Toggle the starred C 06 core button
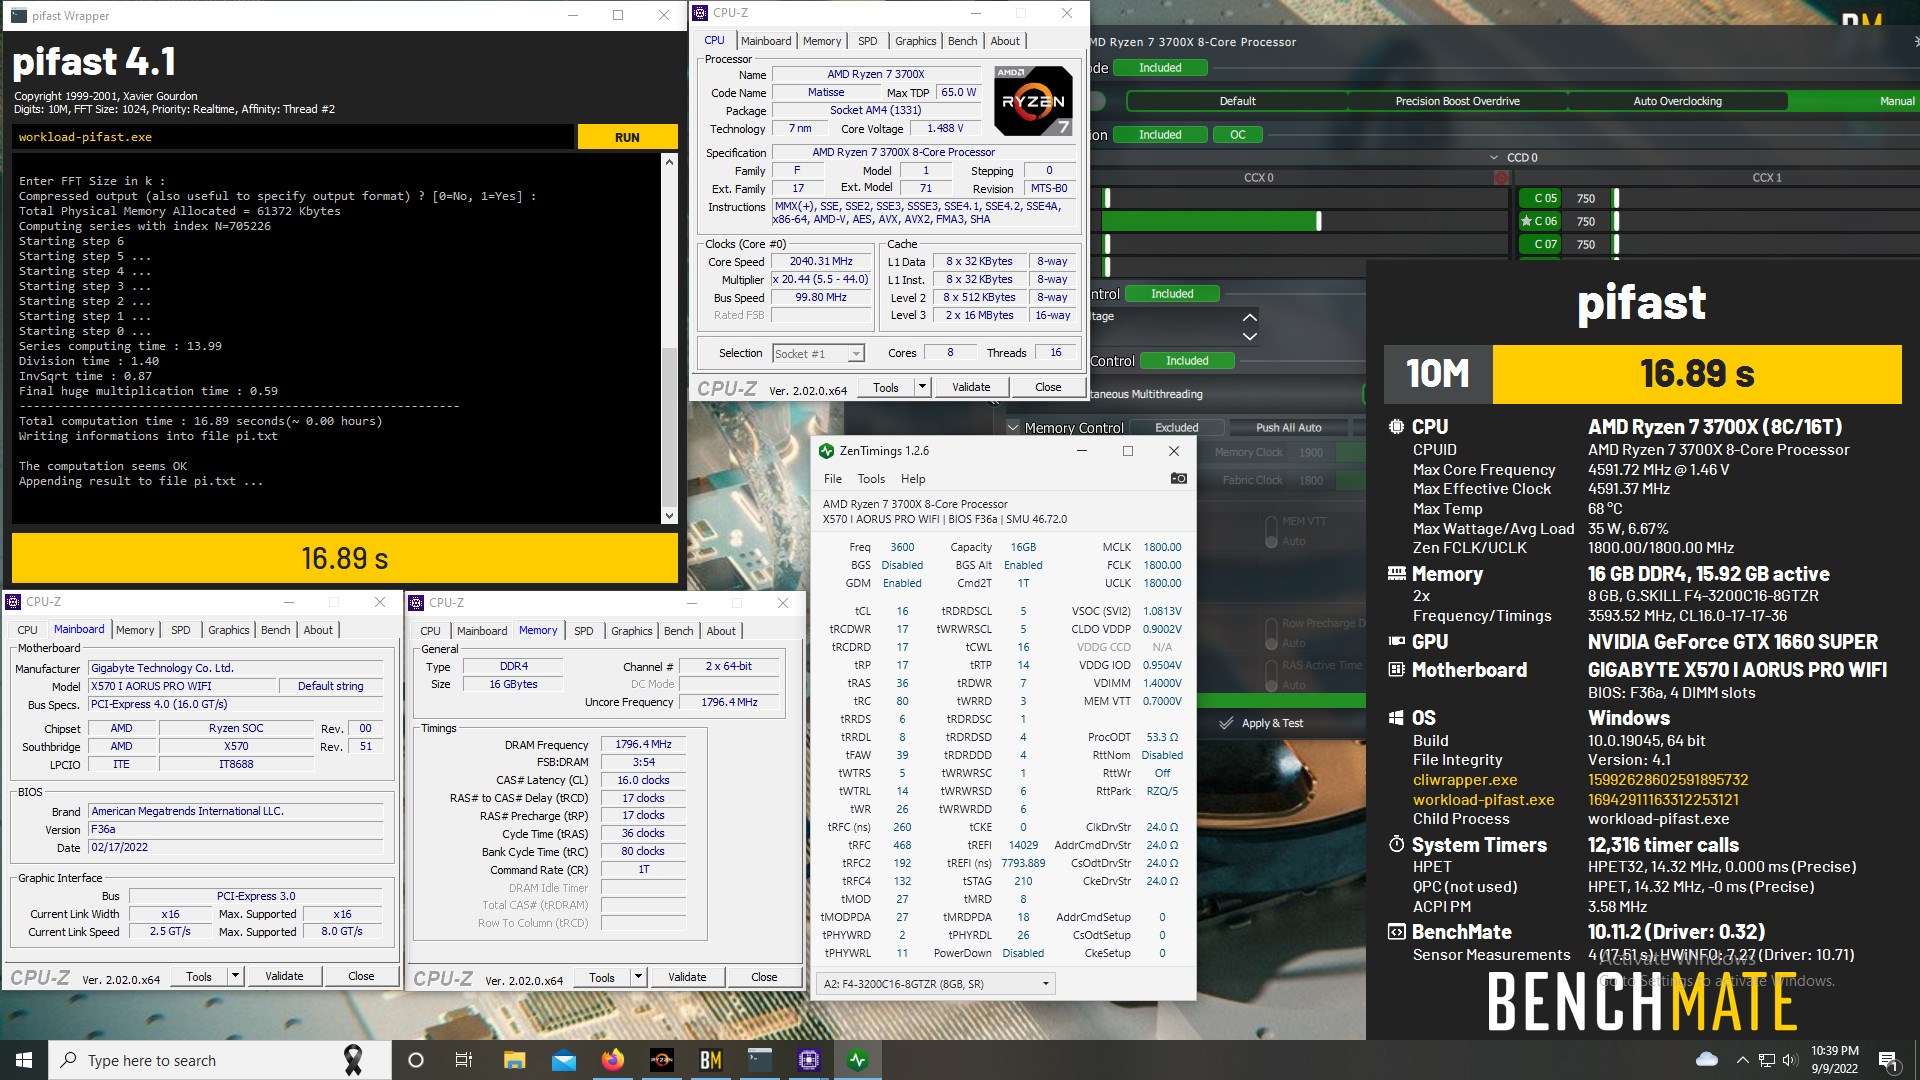 [x=1539, y=221]
